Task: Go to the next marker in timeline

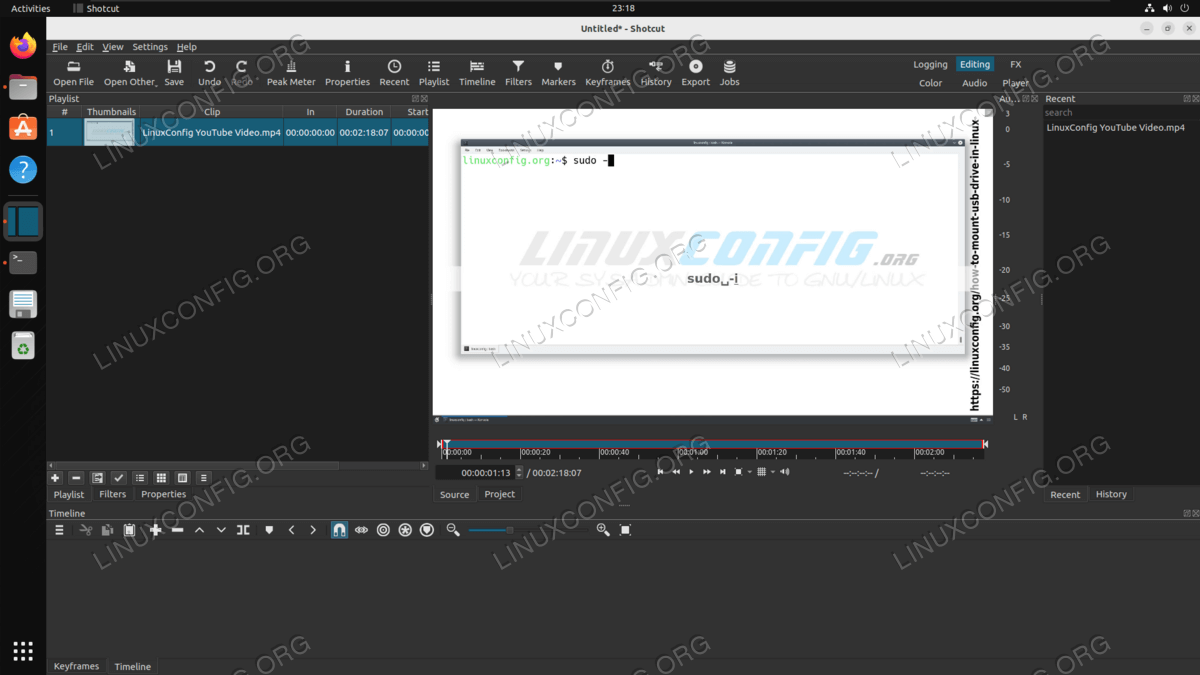Action: coord(313,530)
